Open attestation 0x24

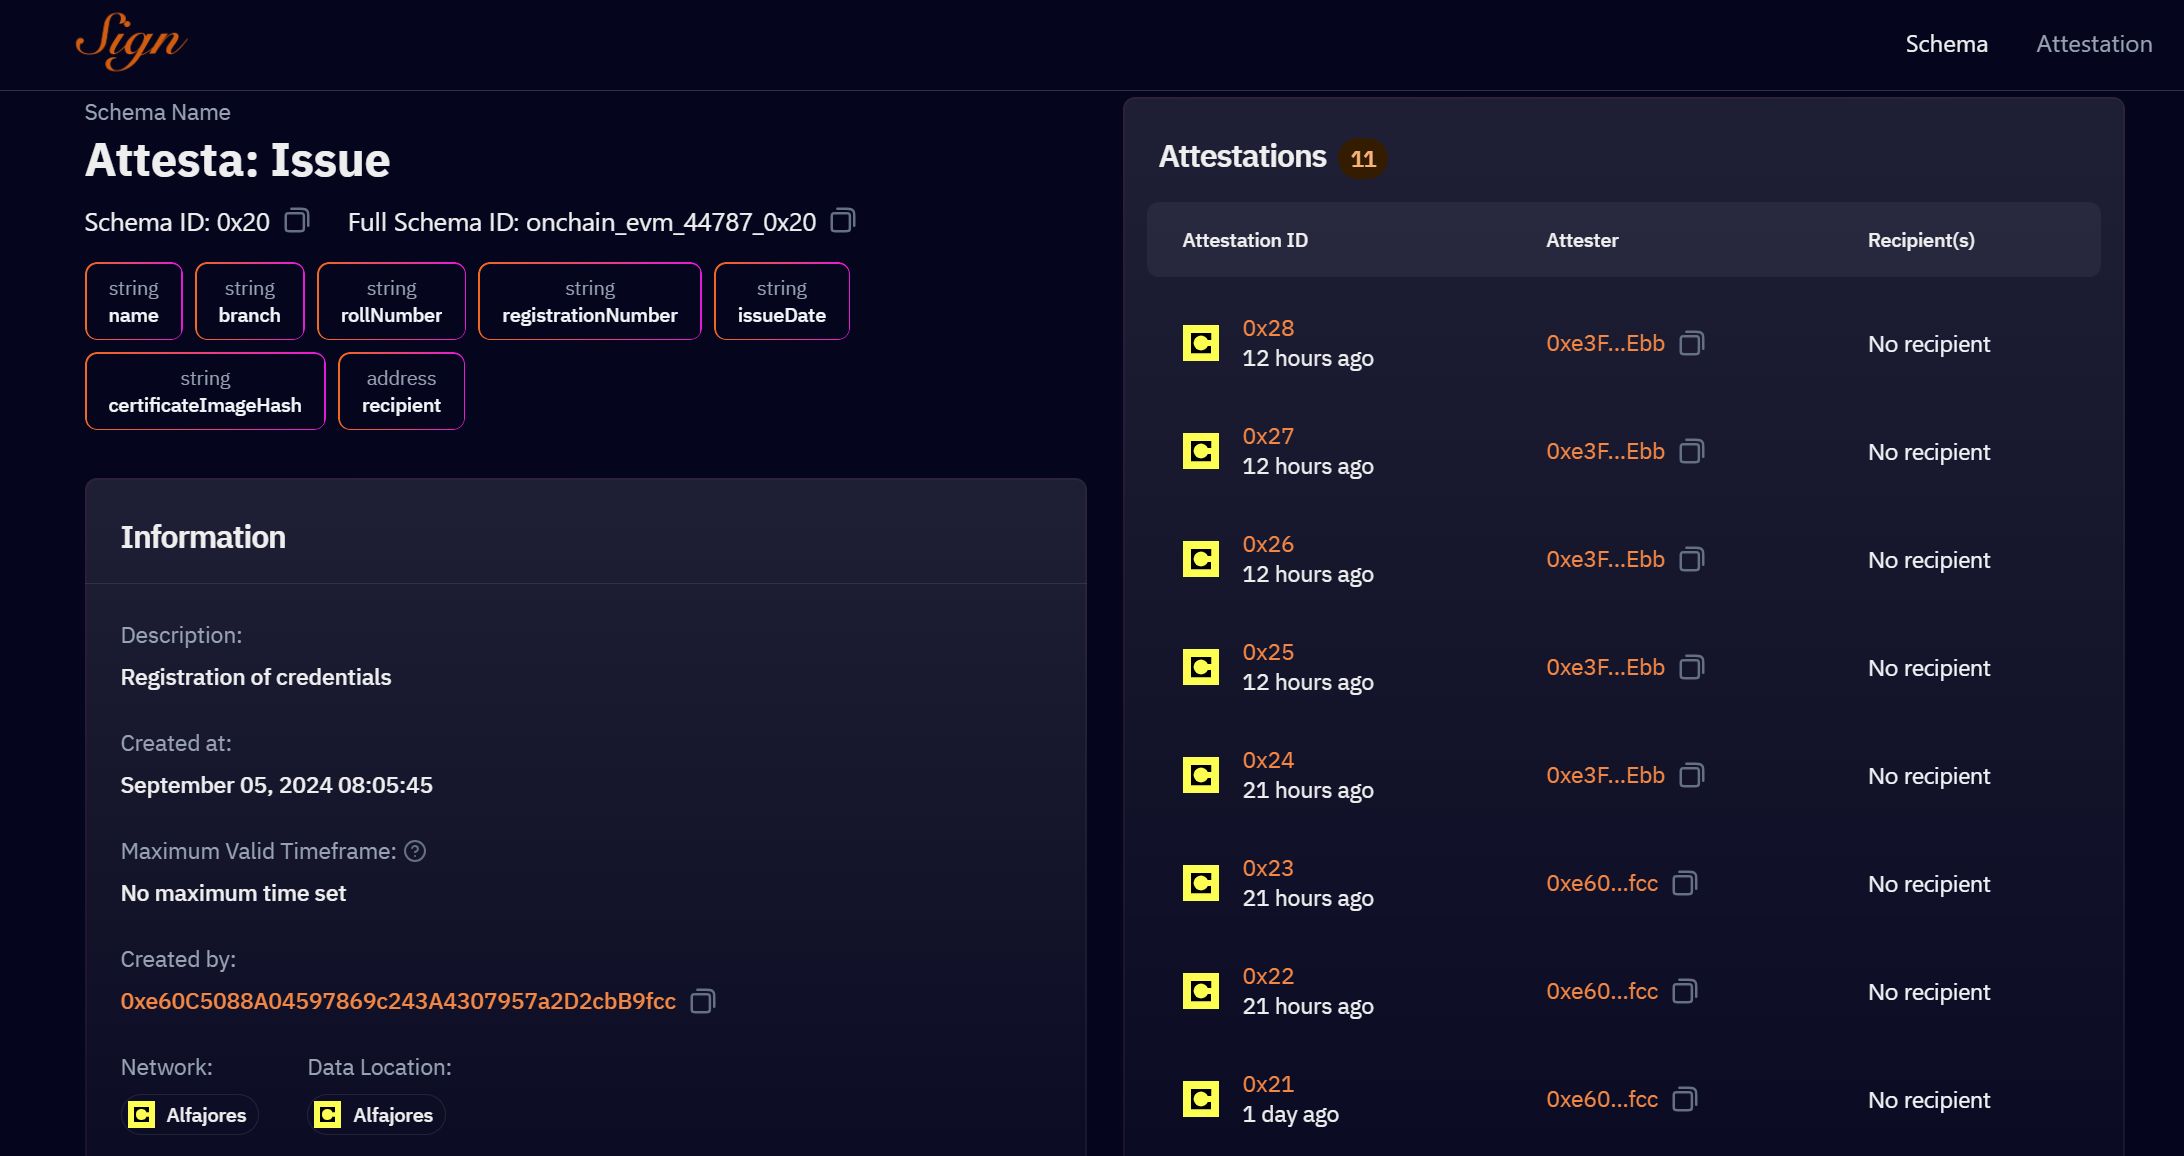coord(1268,760)
